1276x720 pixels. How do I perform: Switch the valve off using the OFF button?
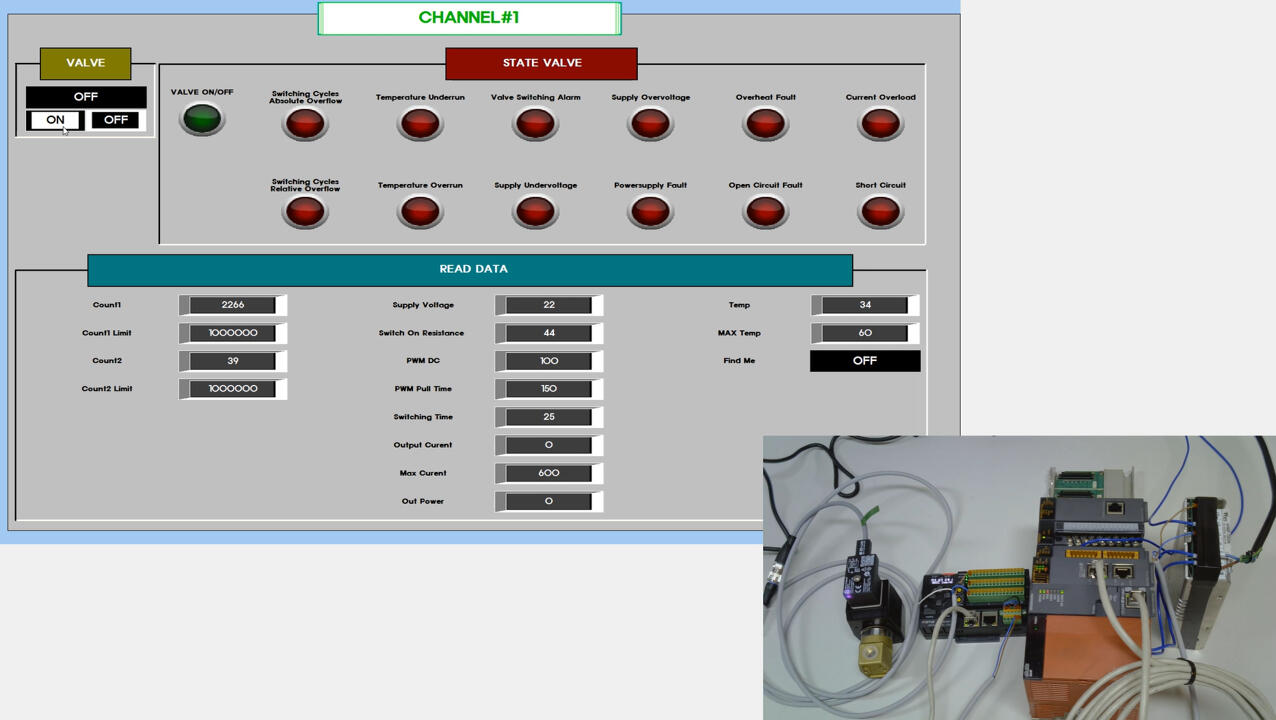[x=114, y=119]
